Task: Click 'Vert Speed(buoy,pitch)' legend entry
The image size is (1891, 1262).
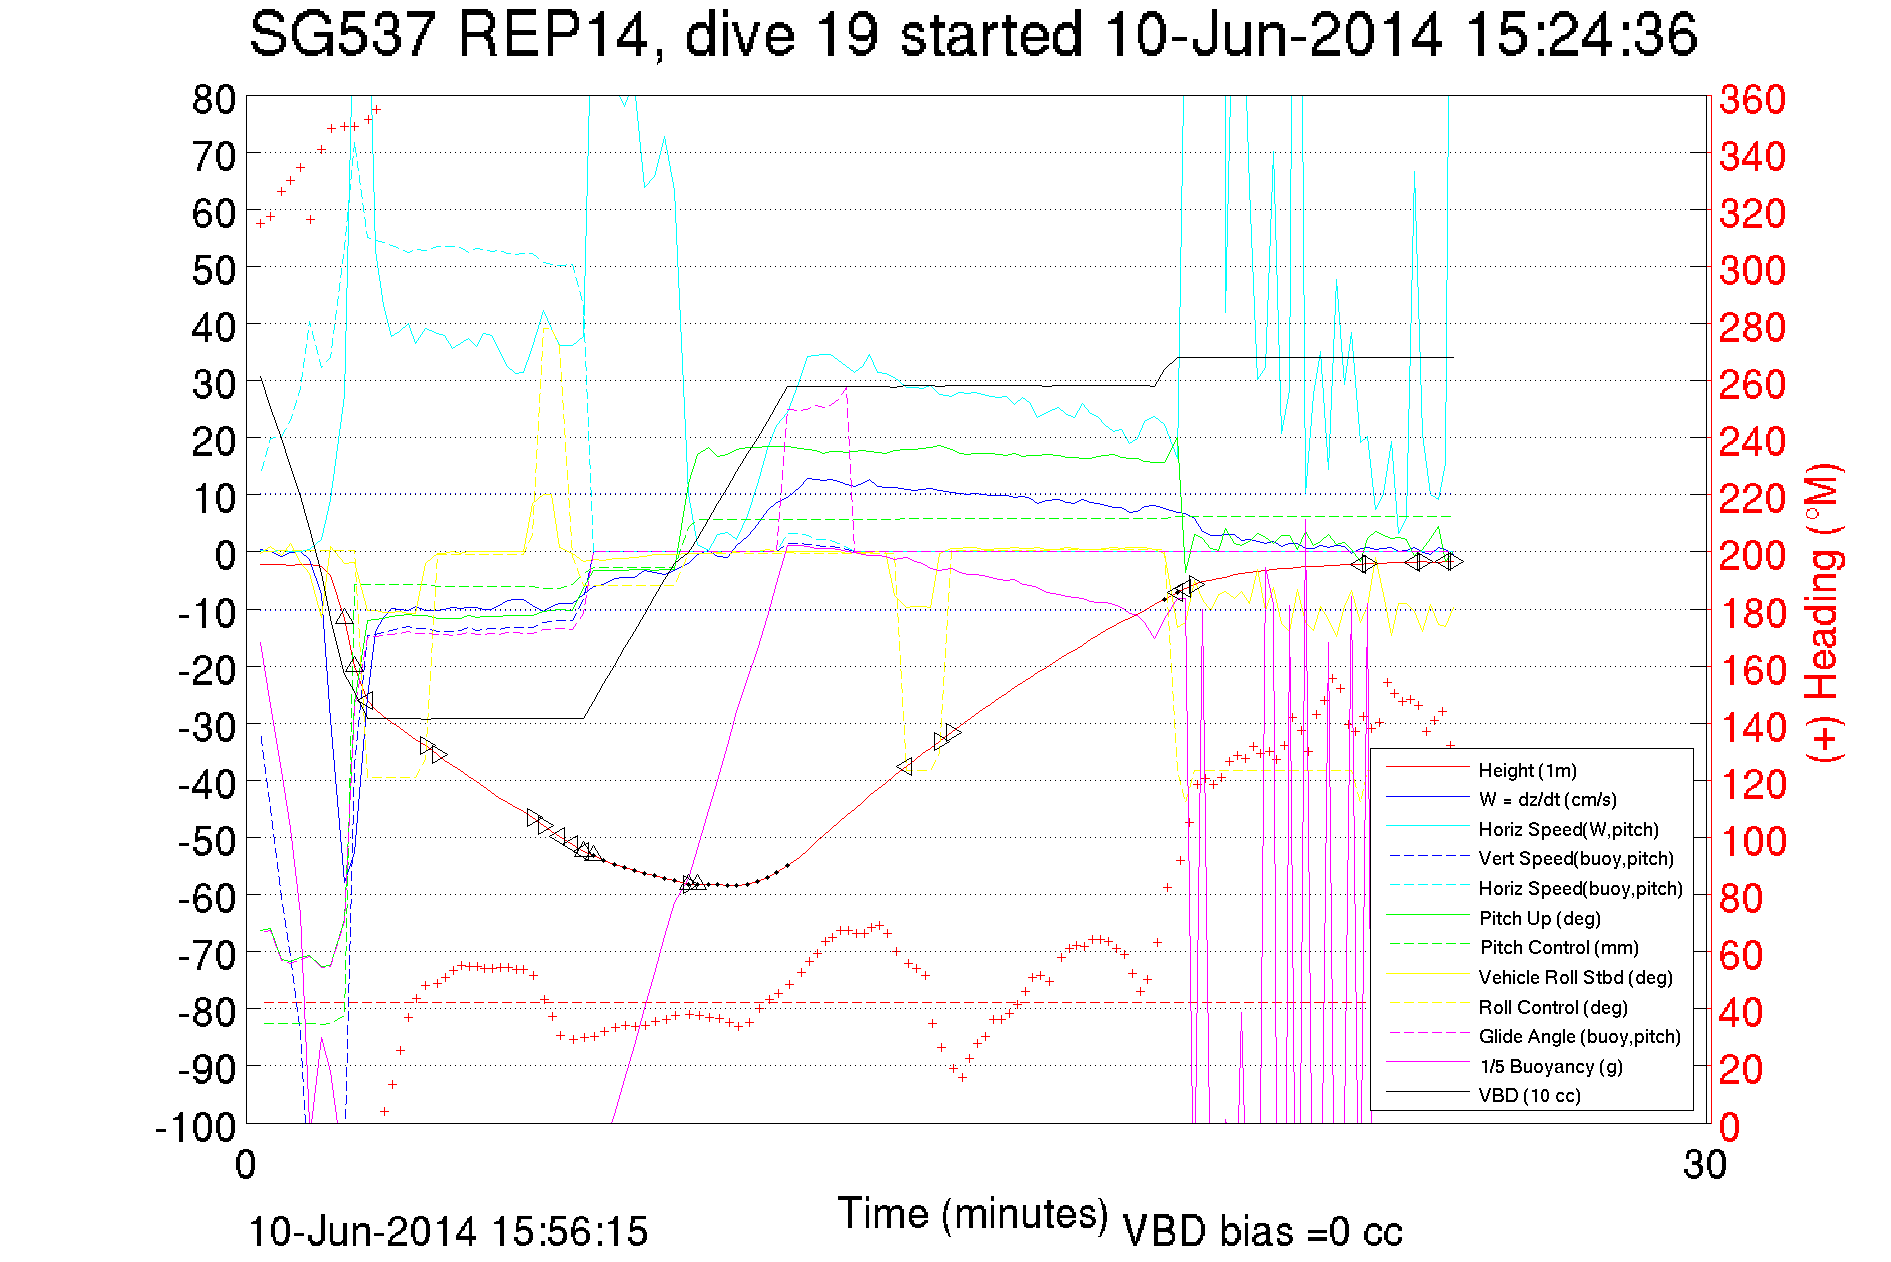Action: click(x=1575, y=858)
